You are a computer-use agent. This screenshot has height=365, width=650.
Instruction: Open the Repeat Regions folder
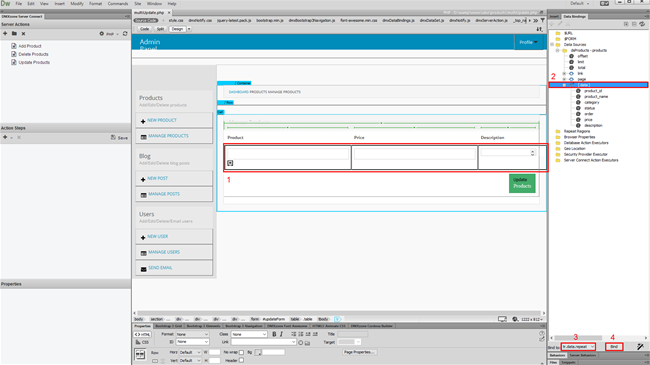point(577,131)
